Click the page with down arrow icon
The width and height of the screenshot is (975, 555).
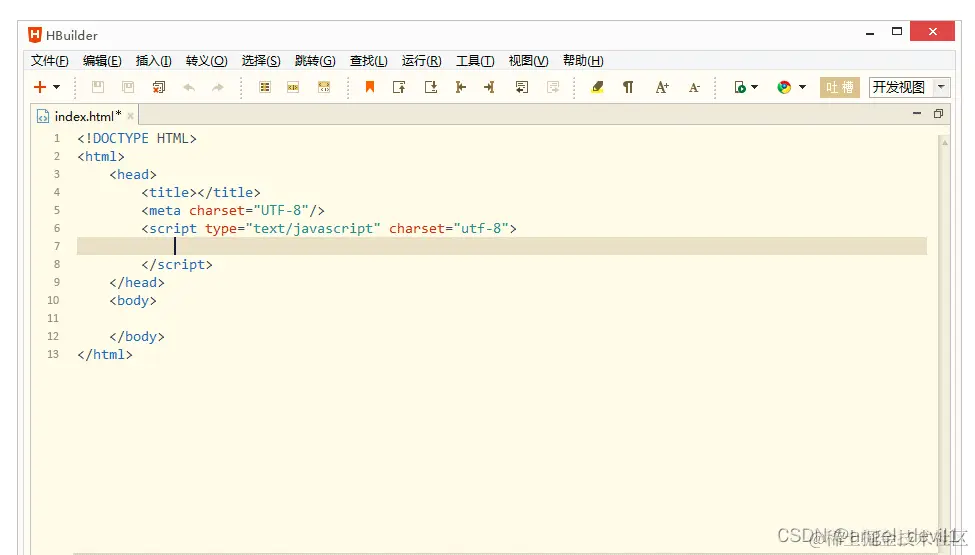pyautogui.click(x=431, y=87)
